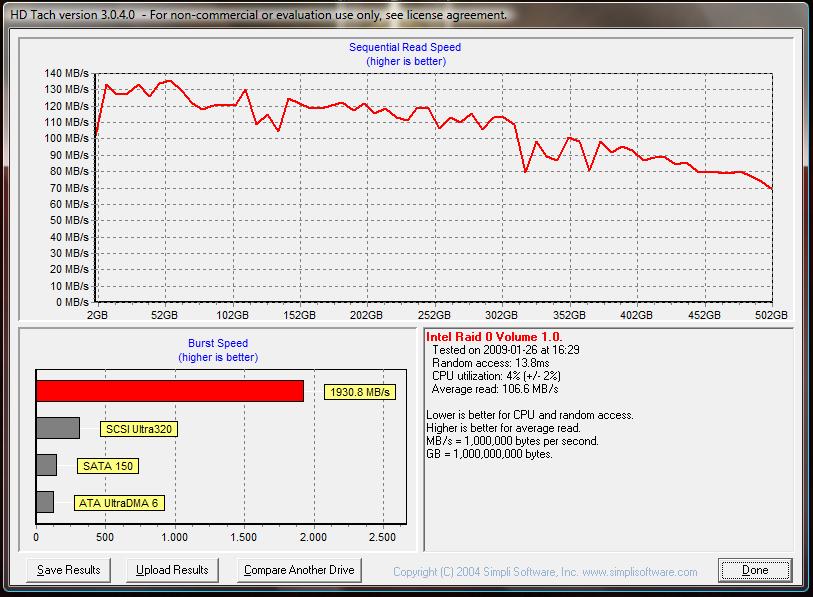Click the Sequential Read Speed chart title
The image size is (813, 597).
[405, 47]
